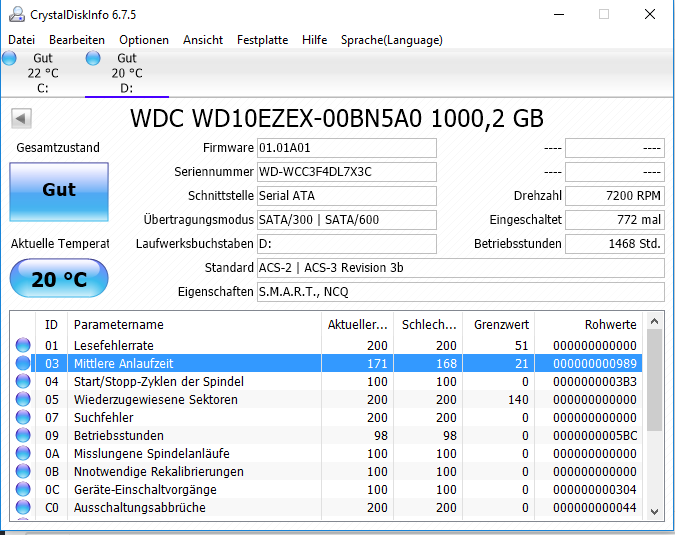The height and width of the screenshot is (535, 675).
Task: Click the CrystalDiskInfo app icon in title bar
Action: pyautogui.click(x=17, y=14)
